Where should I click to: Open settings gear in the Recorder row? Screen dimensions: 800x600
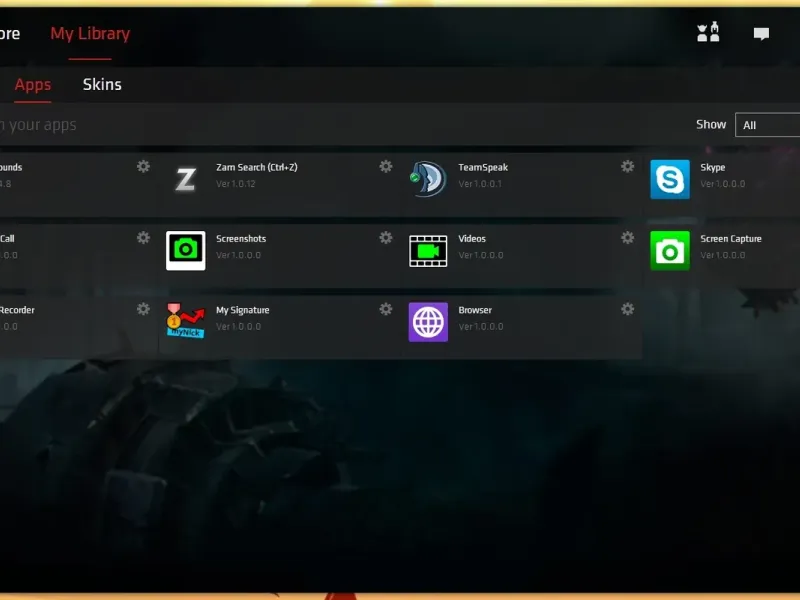coord(143,309)
